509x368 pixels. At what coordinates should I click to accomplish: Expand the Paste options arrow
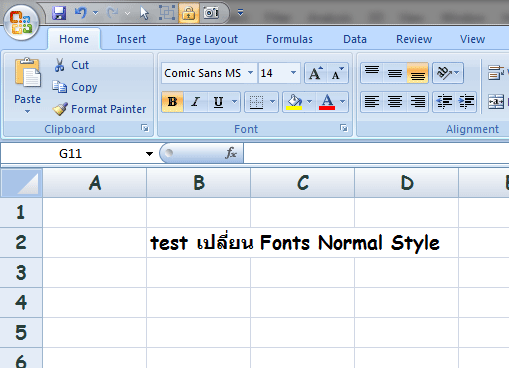pos(28,111)
